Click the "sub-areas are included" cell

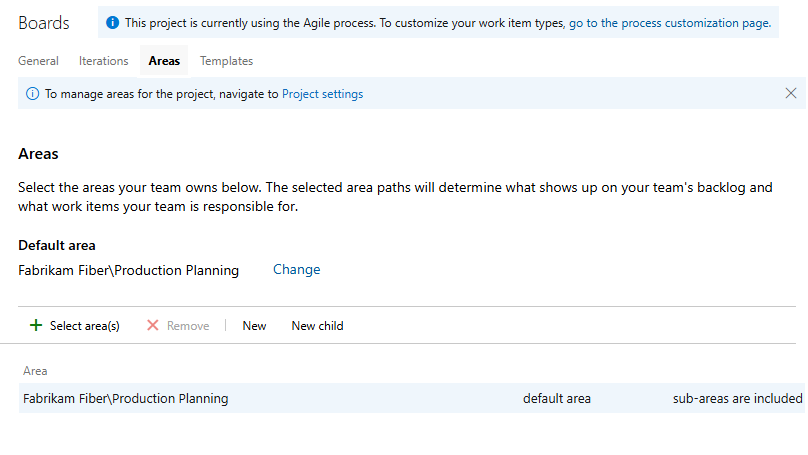(737, 399)
